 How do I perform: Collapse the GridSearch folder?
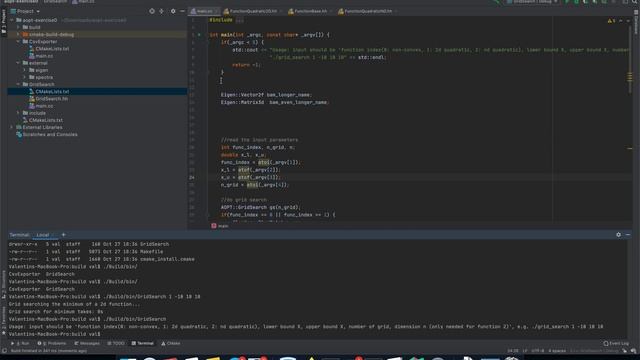pos(18,84)
